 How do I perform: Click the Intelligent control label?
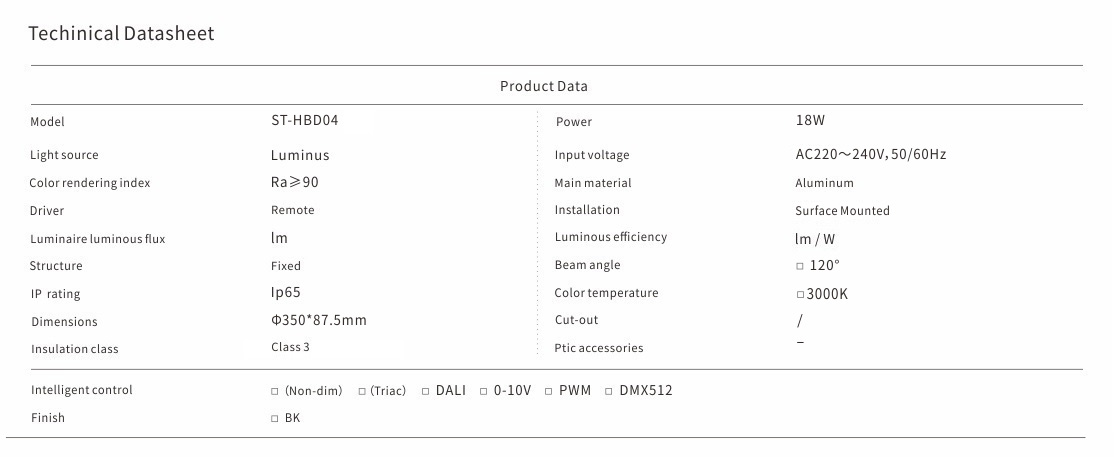tap(82, 390)
